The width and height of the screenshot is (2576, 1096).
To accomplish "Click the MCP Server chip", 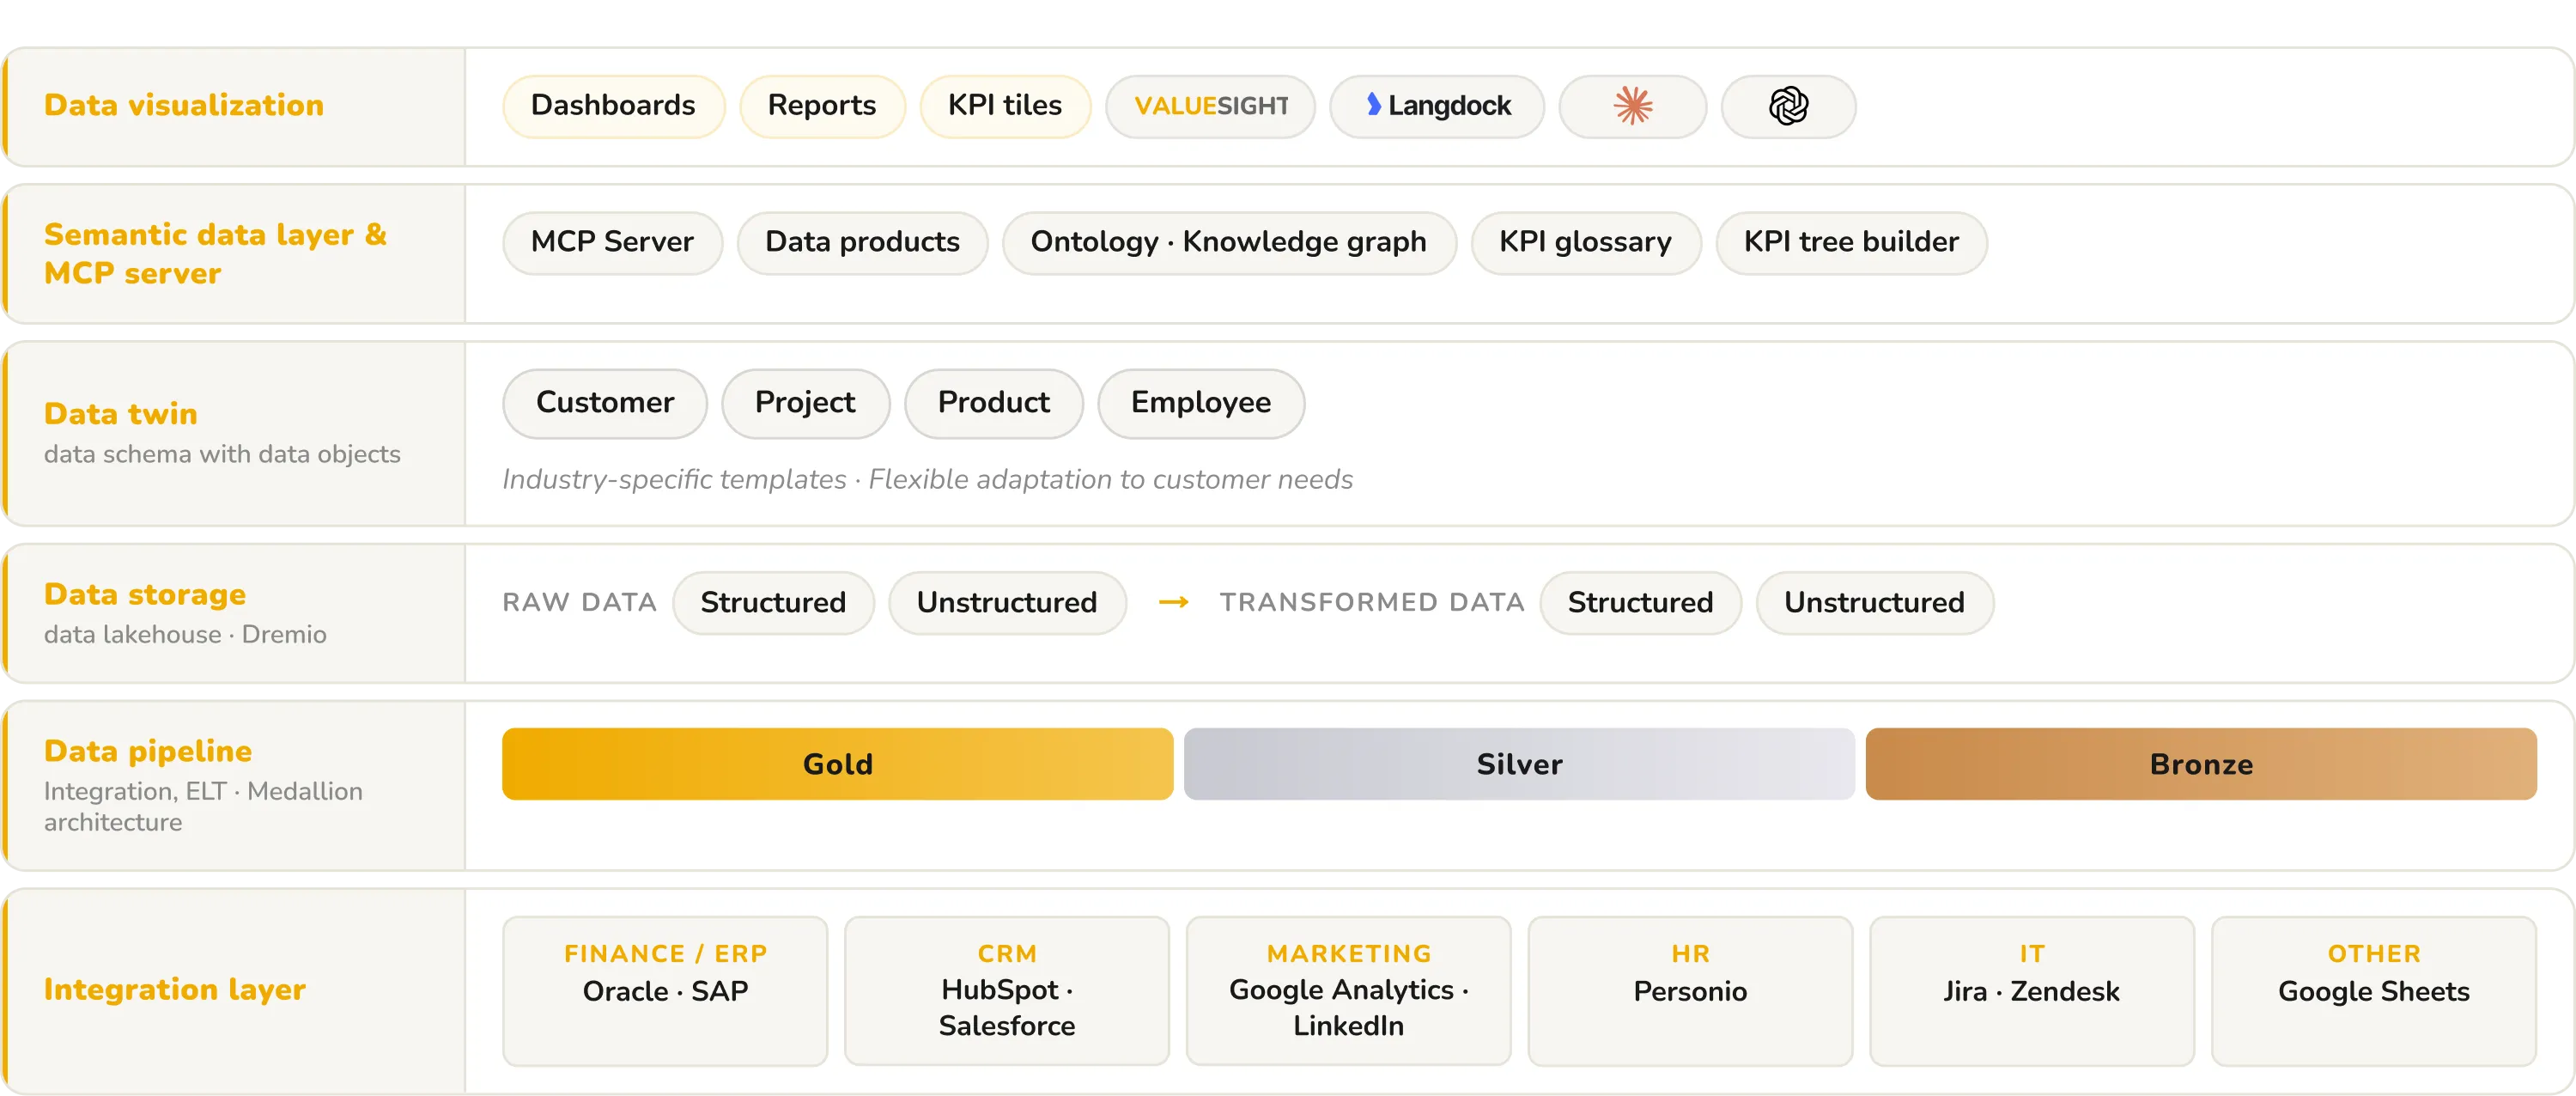I will [x=612, y=243].
